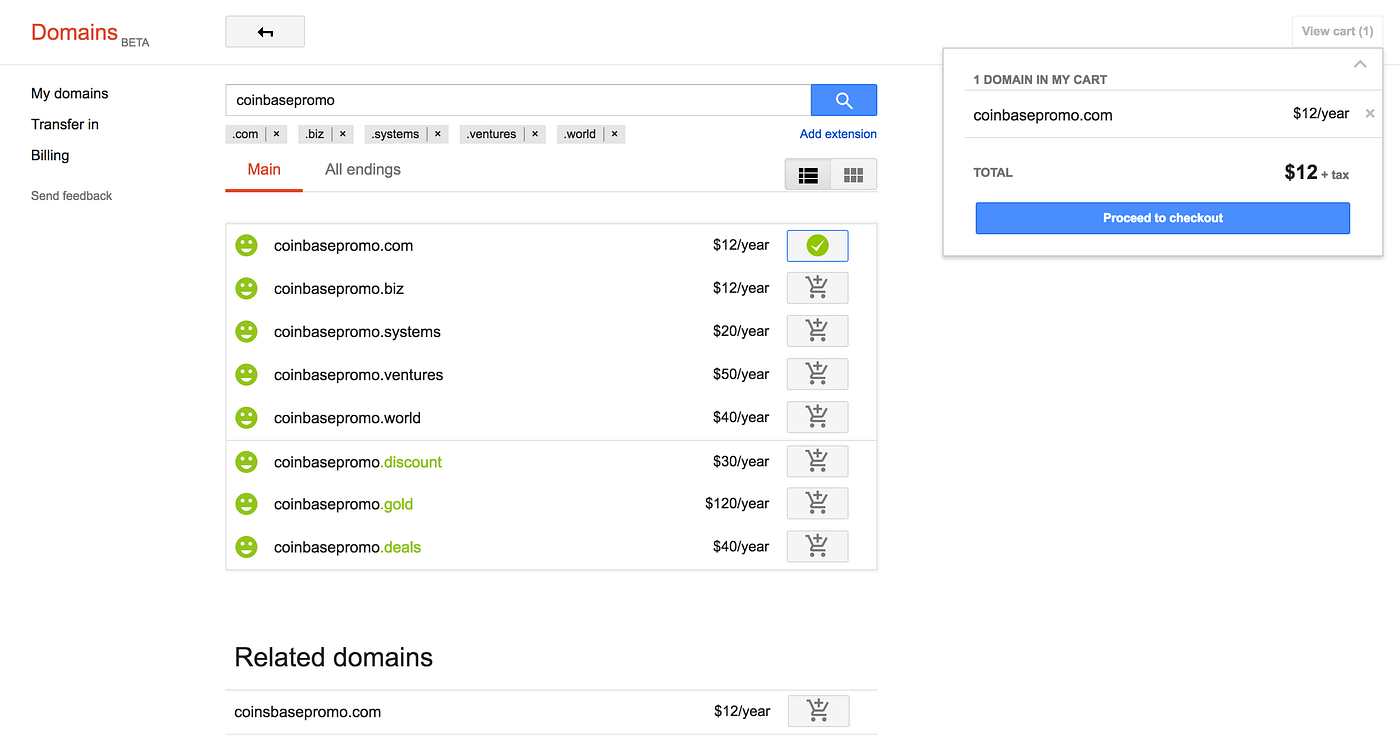Click the Send feedback link
This screenshot has height=736, width=1400.
click(x=72, y=196)
